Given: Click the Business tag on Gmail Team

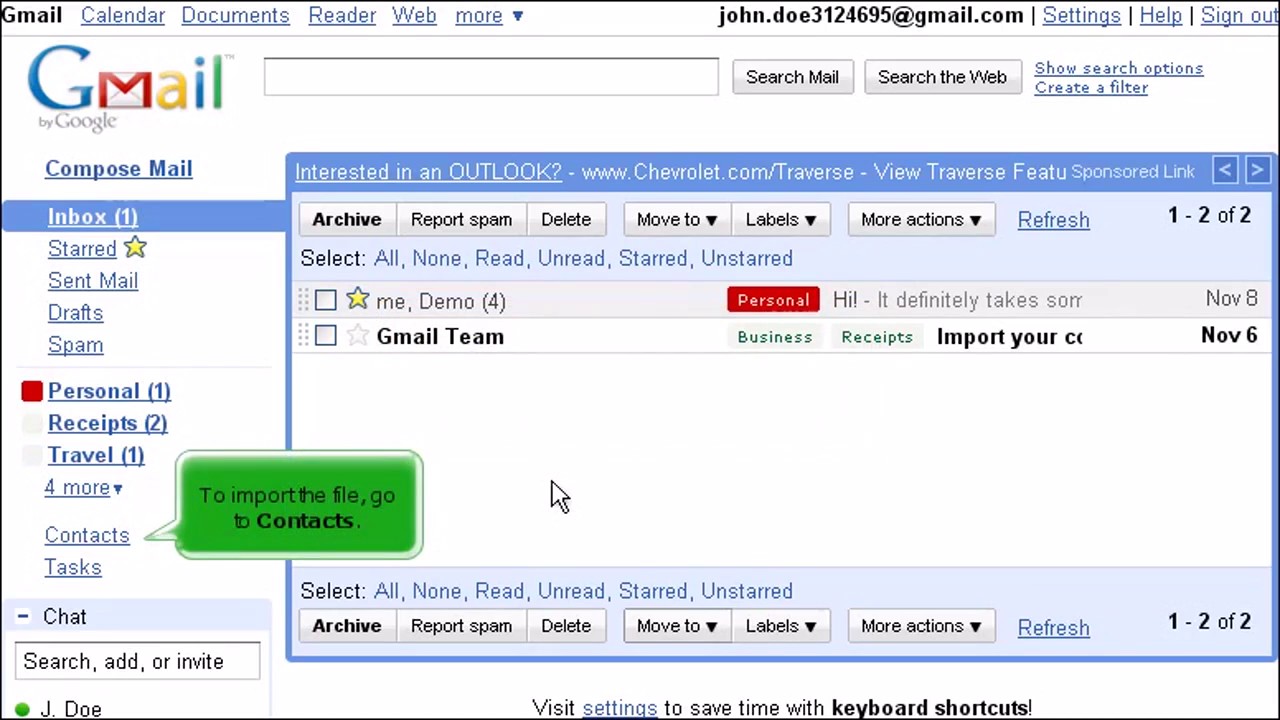Looking at the screenshot, I should point(774,337).
